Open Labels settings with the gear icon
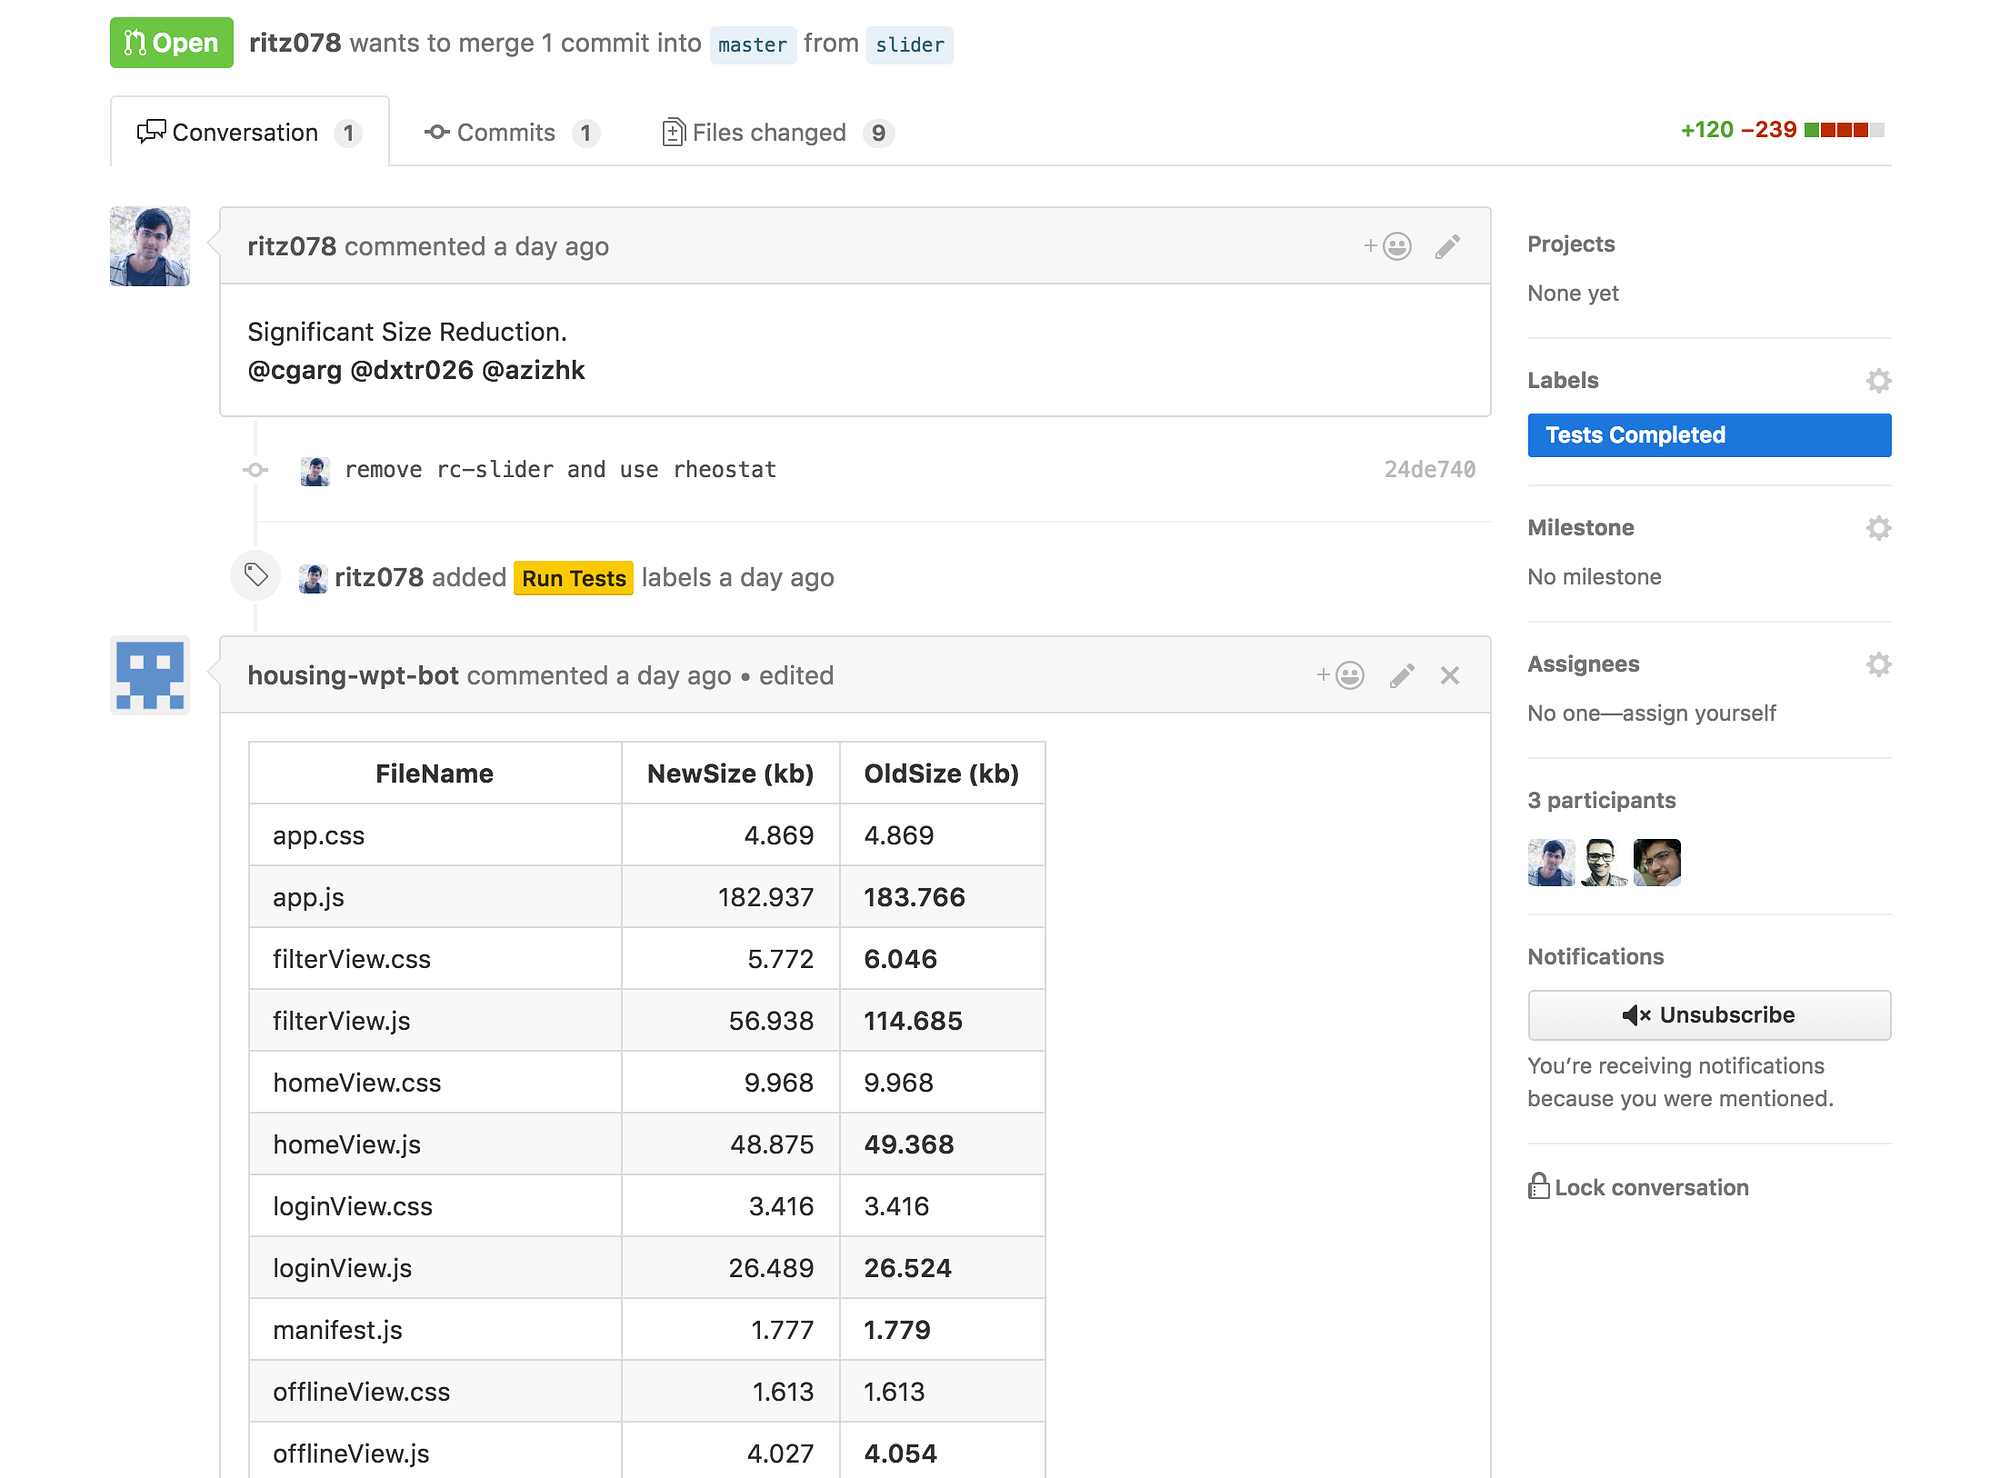The width and height of the screenshot is (2000, 1478). (1878, 381)
